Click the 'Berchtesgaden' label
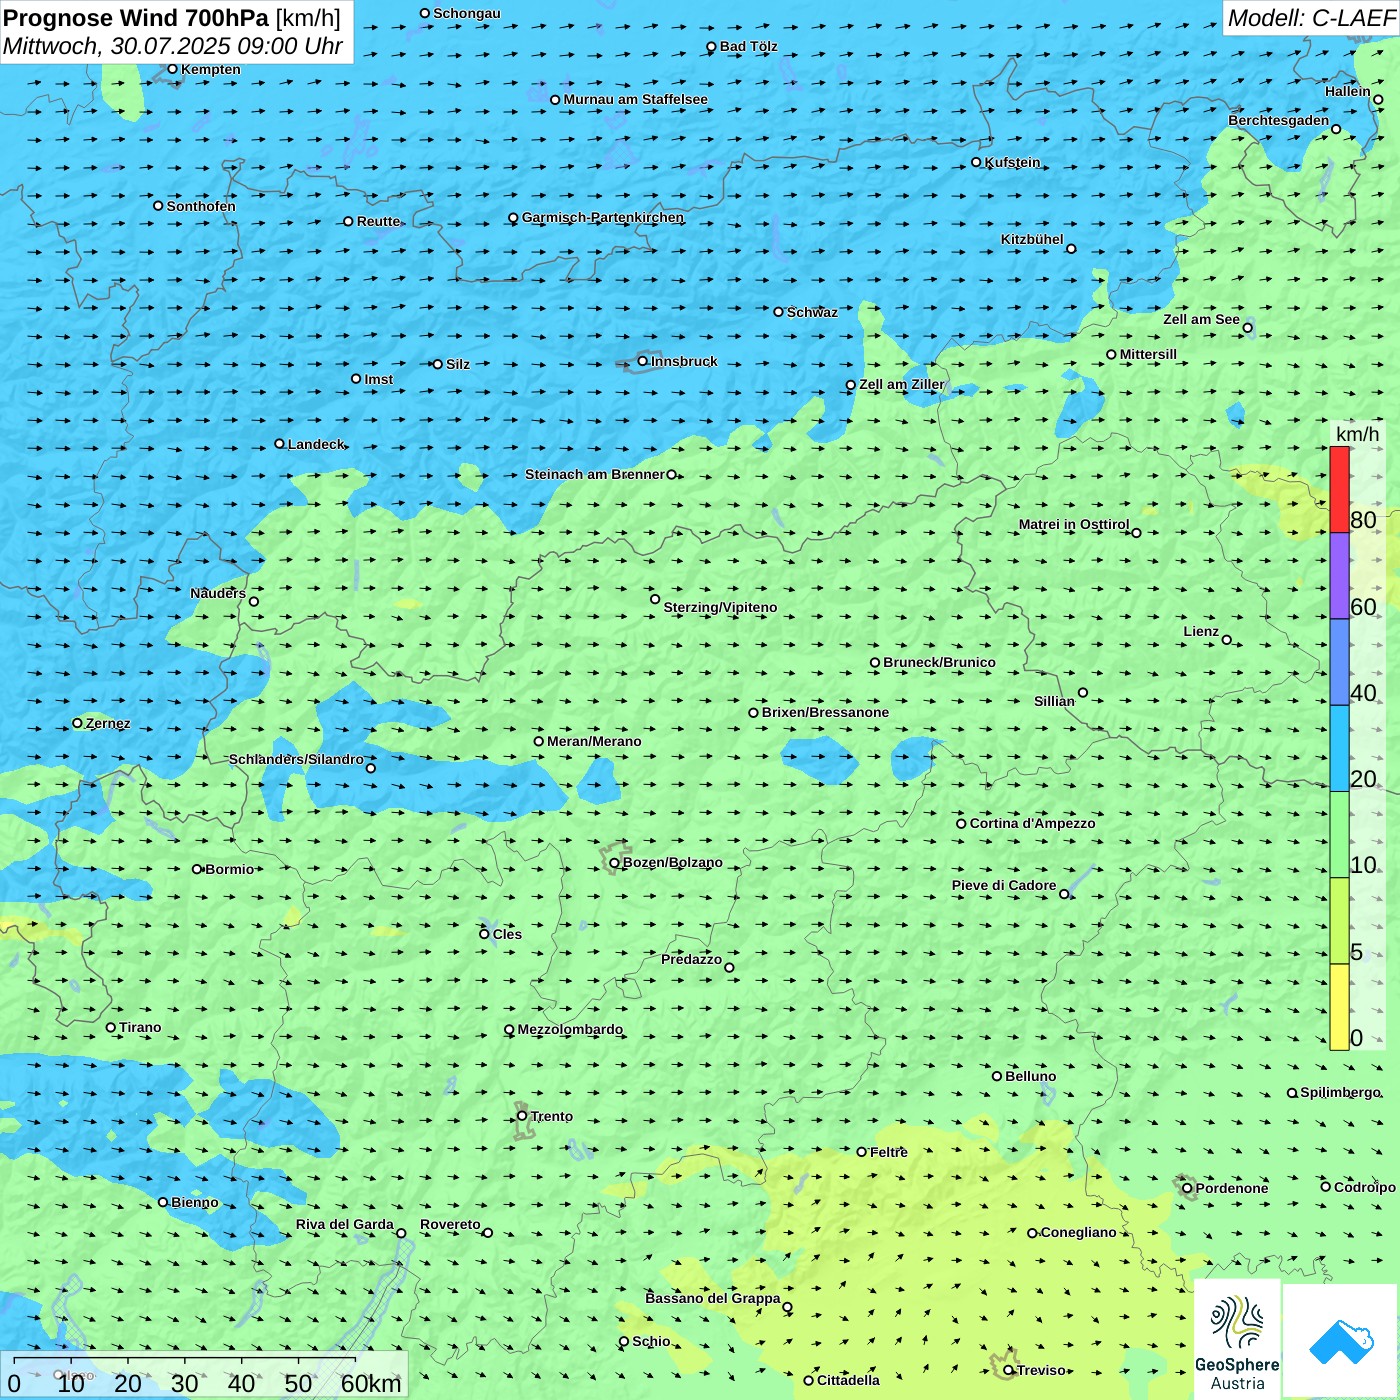This screenshot has width=1400, height=1400. coord(1279,120)
